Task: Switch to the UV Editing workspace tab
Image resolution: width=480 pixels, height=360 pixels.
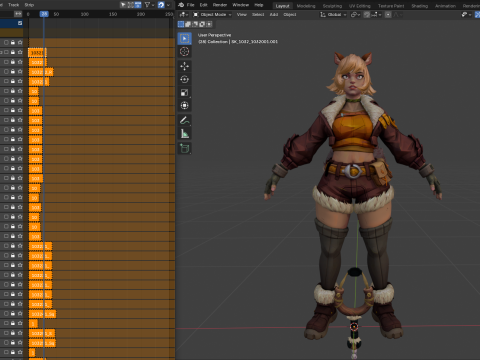Action: point(360,6)
